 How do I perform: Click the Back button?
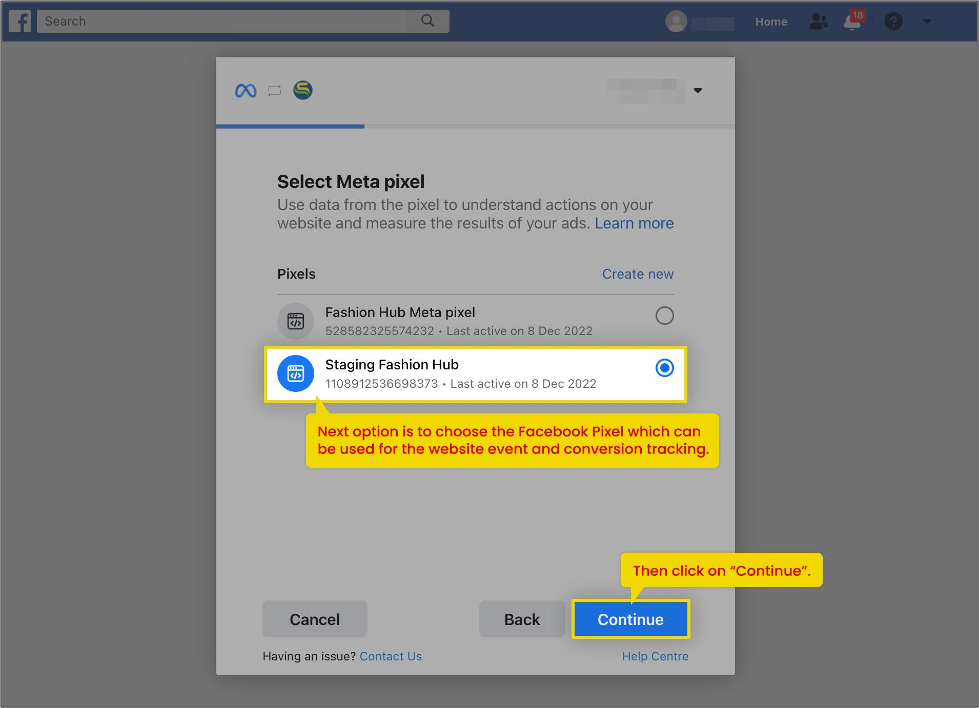pyautogui.click(x=522, y=619)
